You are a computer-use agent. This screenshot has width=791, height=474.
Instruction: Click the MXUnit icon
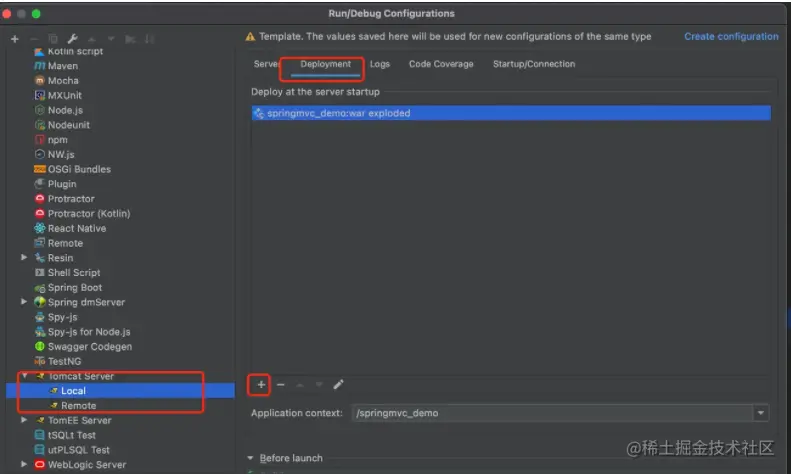tap(40, 95)
